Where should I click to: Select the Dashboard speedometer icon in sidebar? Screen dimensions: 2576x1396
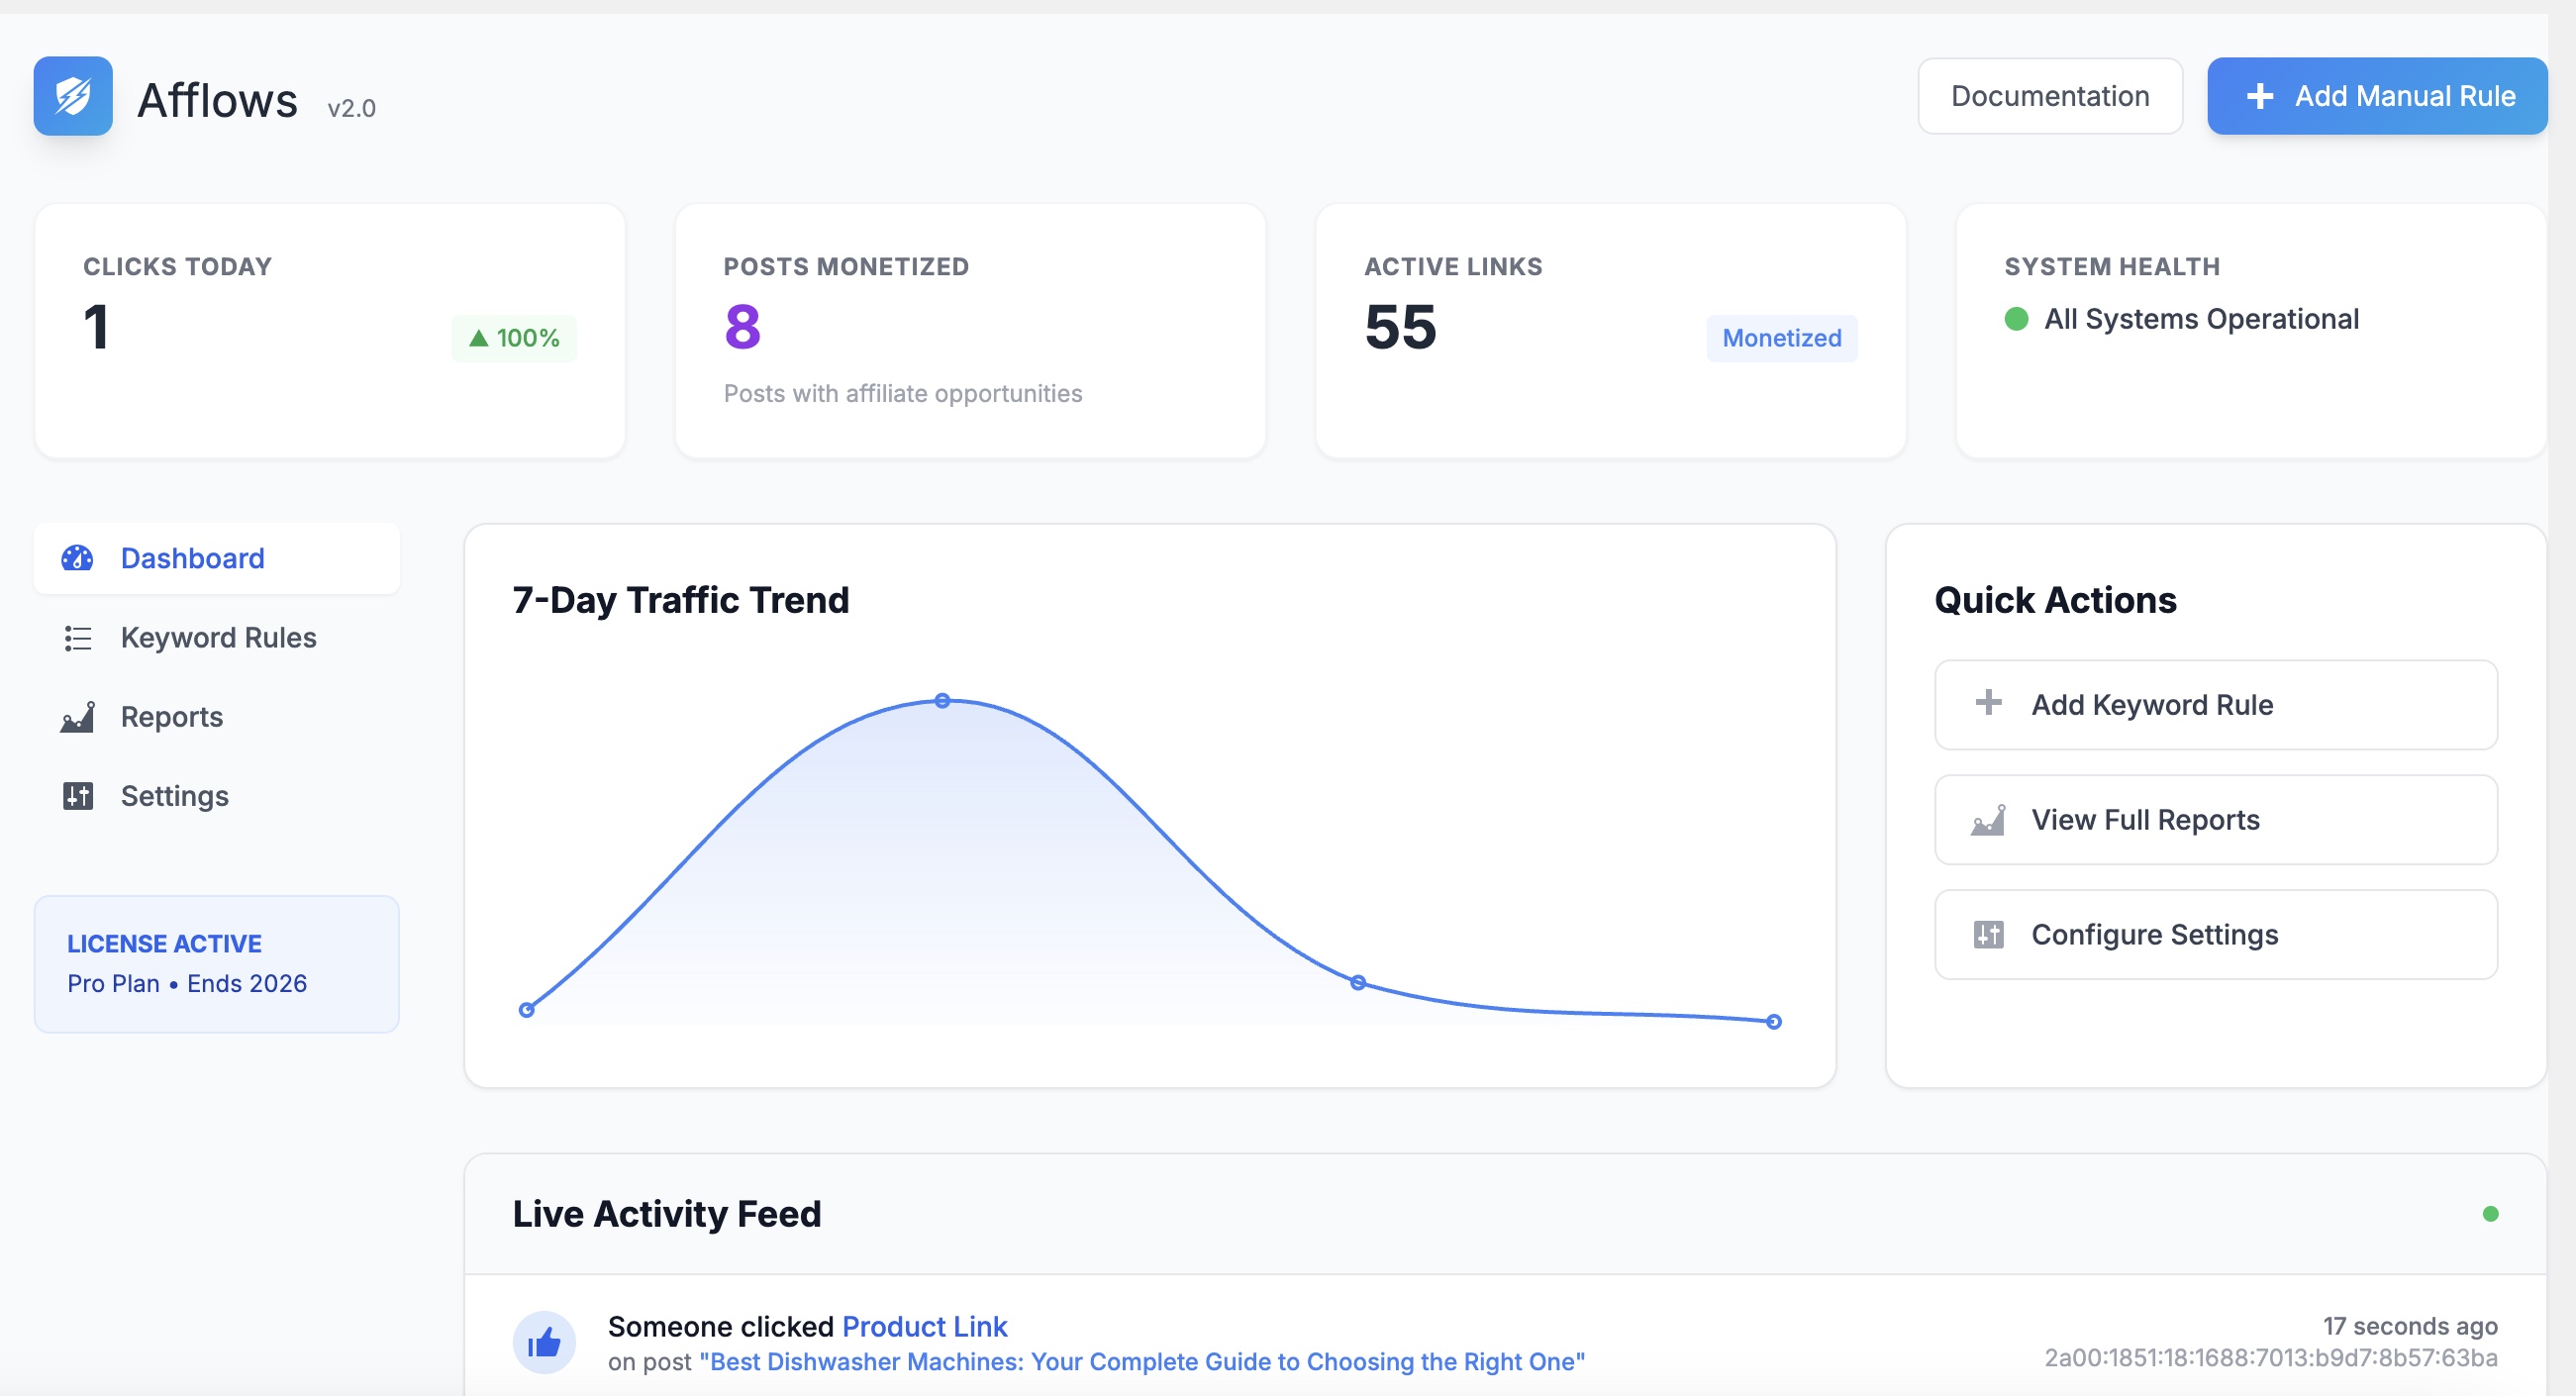pos(78,558)
